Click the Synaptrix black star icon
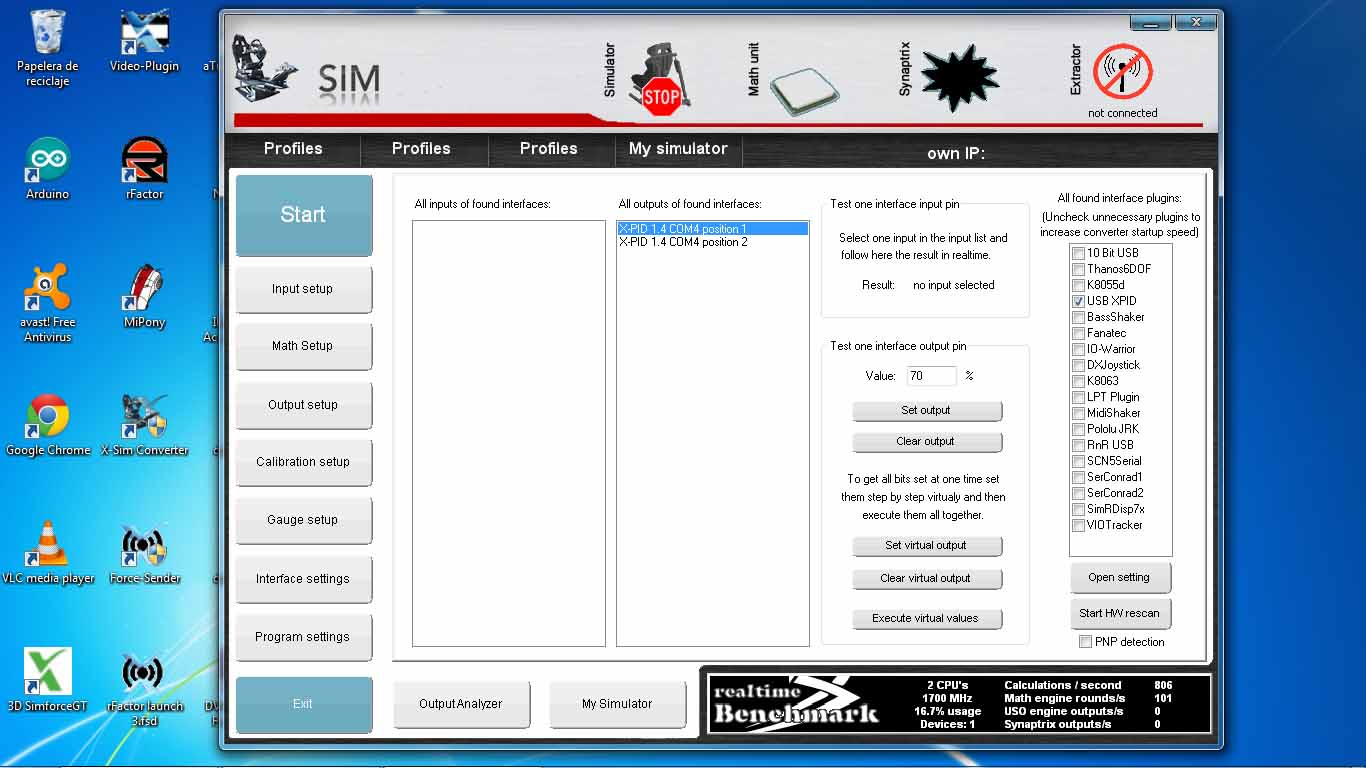The image size is (1366, 768). tap(958, 78)
